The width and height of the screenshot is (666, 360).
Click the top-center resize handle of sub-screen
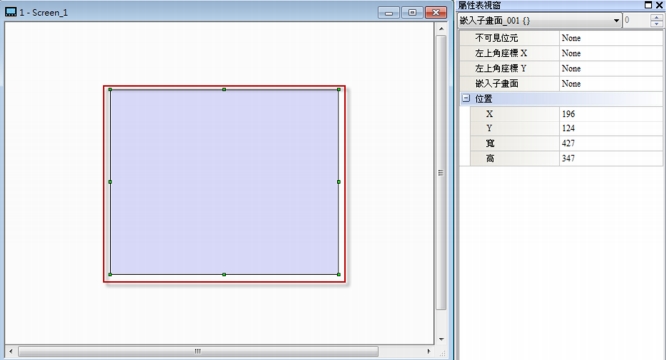click(224, 90)
